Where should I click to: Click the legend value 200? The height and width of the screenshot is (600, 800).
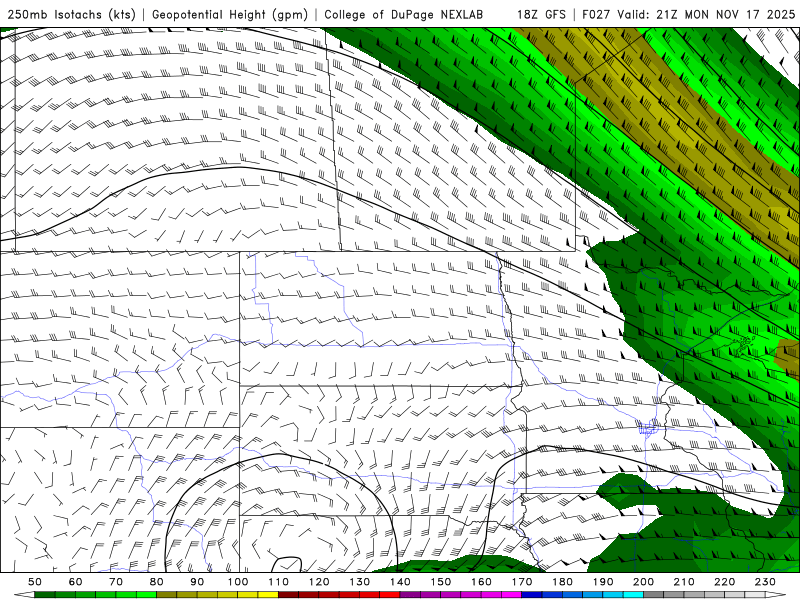(644, 582)
